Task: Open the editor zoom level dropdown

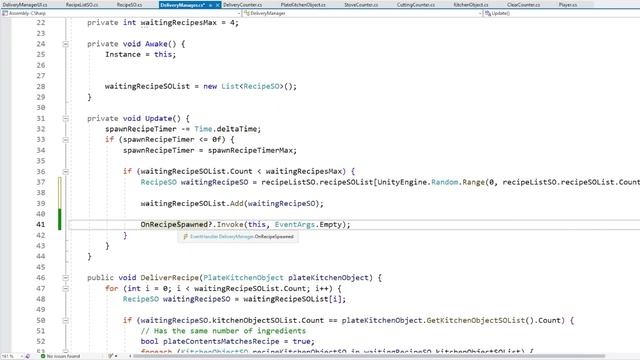Action: (x=21, y=356)
